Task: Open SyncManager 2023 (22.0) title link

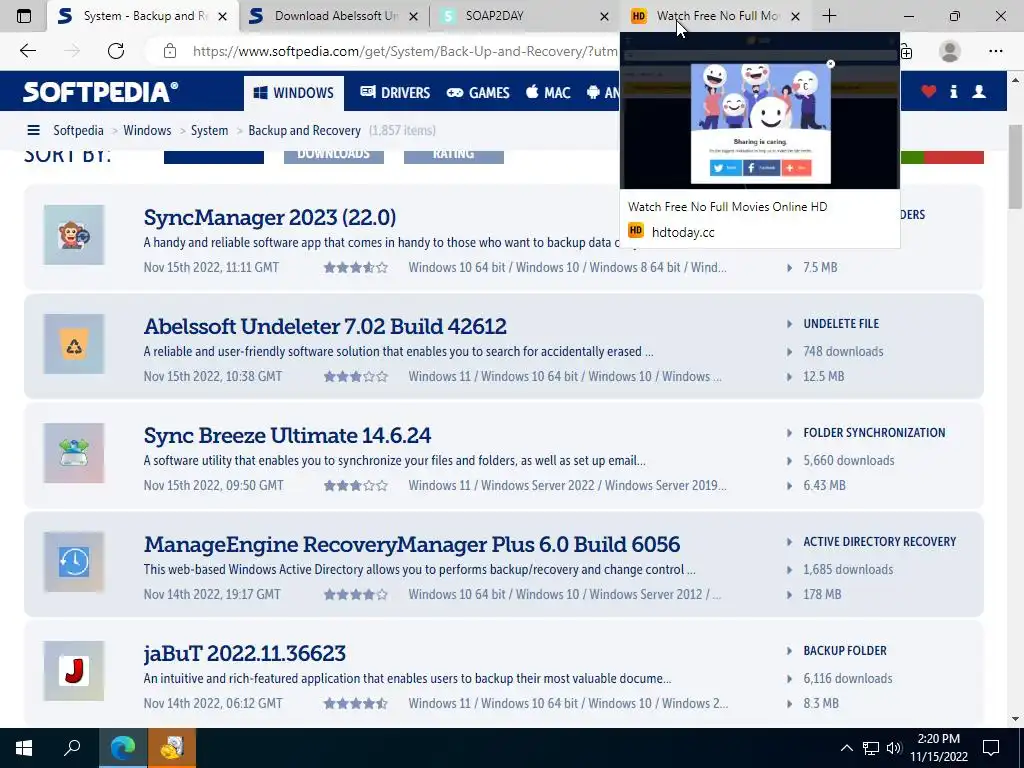Action: [x=270, y=217]
